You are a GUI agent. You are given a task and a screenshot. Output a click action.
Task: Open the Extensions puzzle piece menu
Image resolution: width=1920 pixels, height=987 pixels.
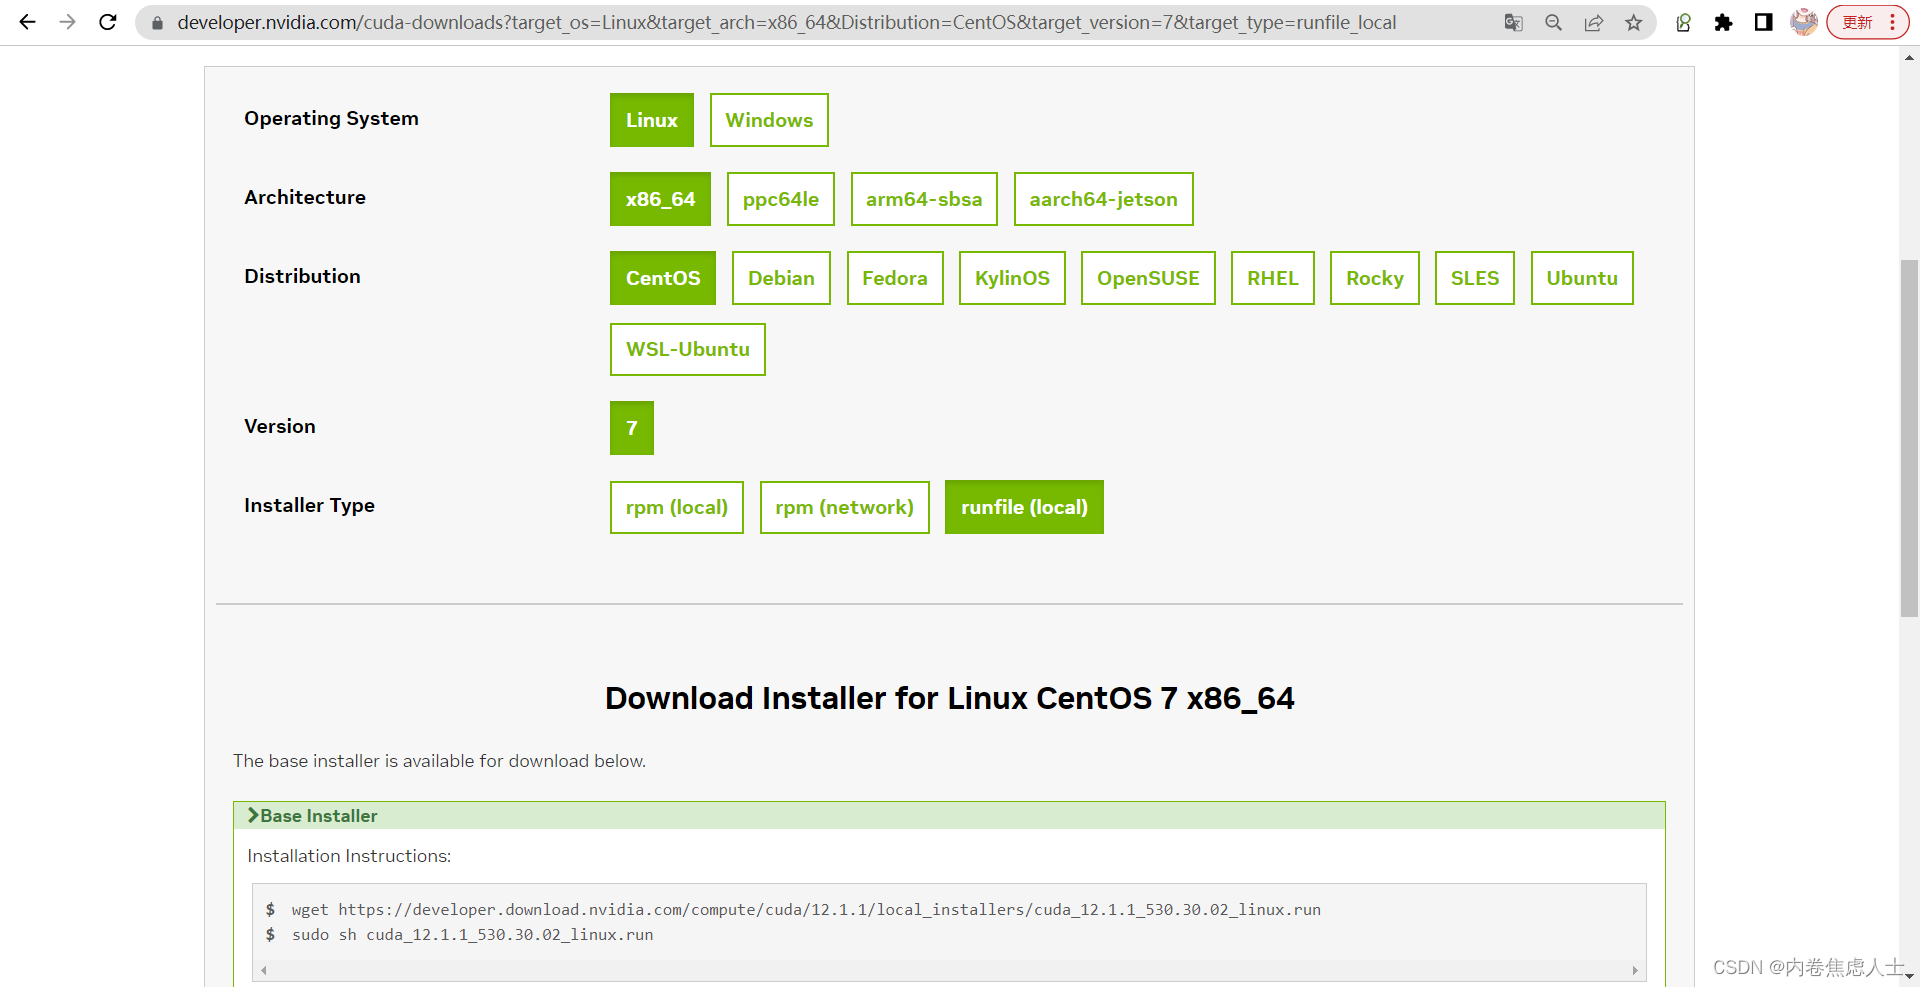point(1723,22)
